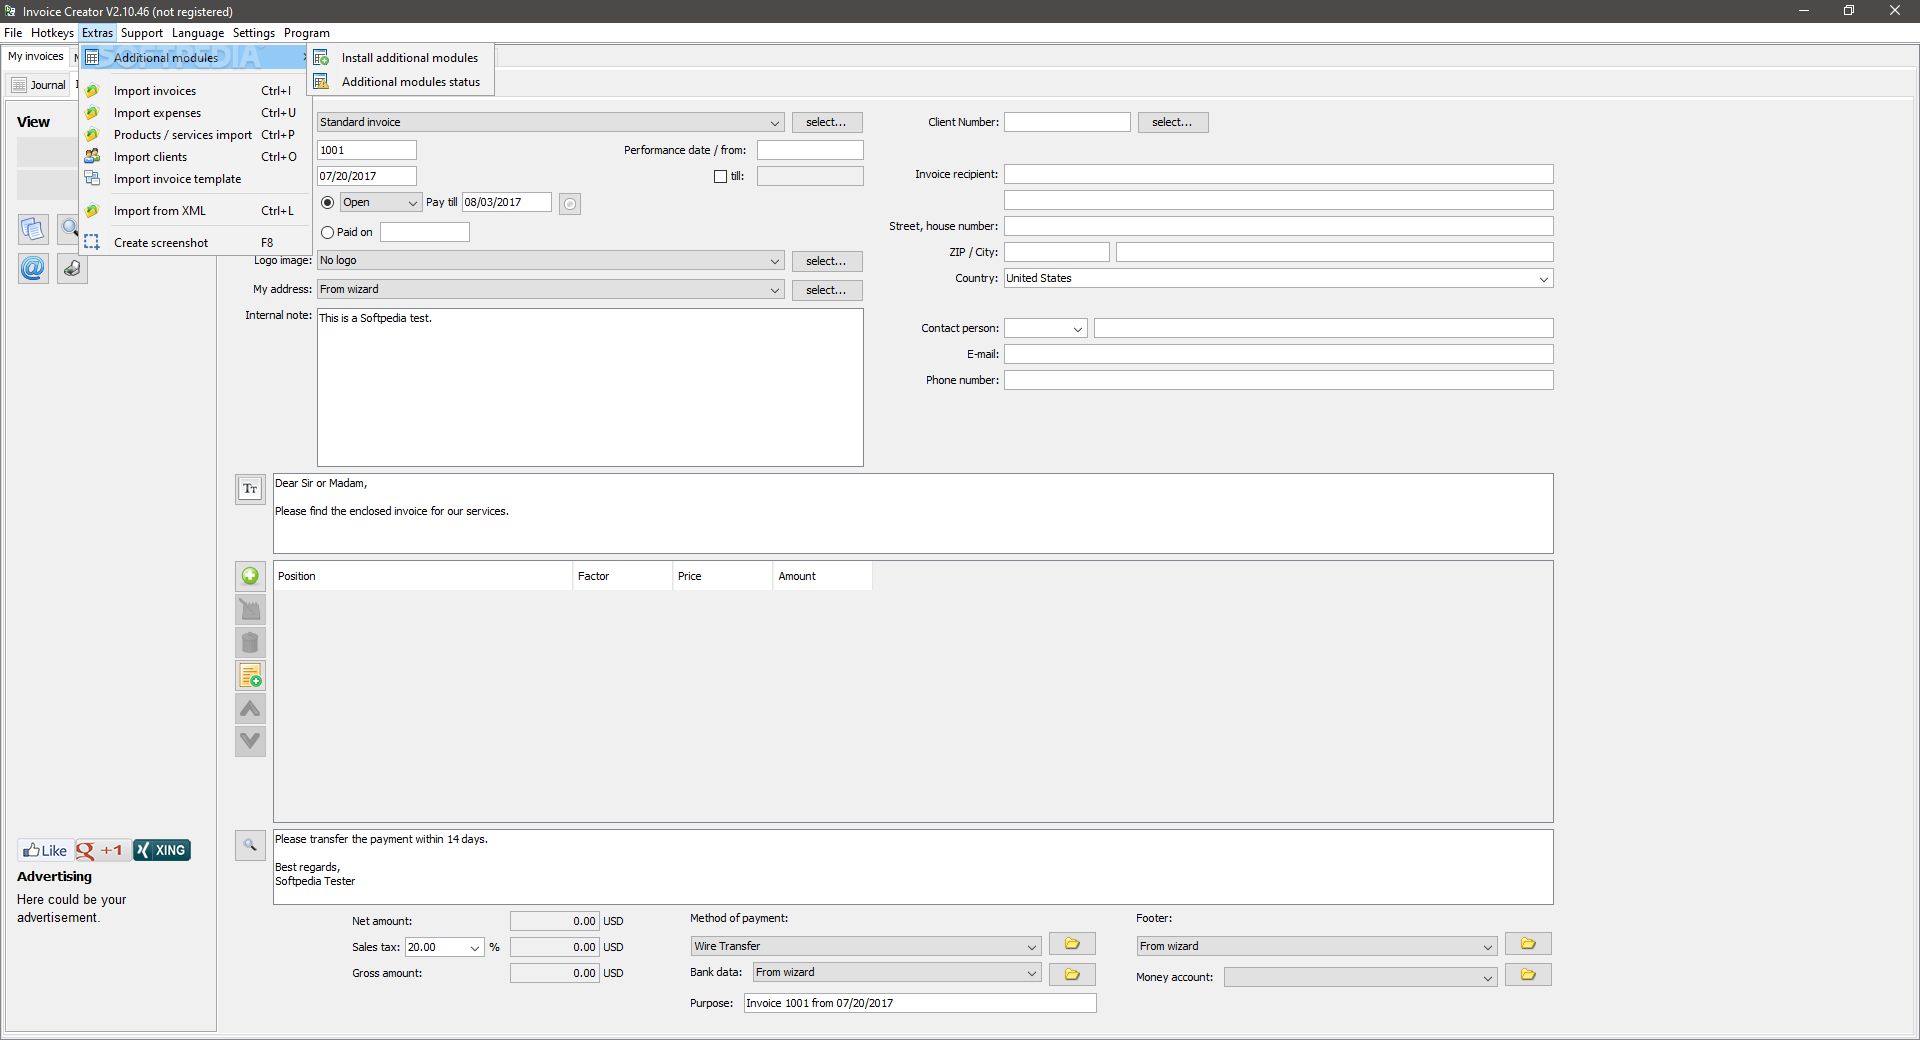Open the Language menu

[x=198, y=33]
